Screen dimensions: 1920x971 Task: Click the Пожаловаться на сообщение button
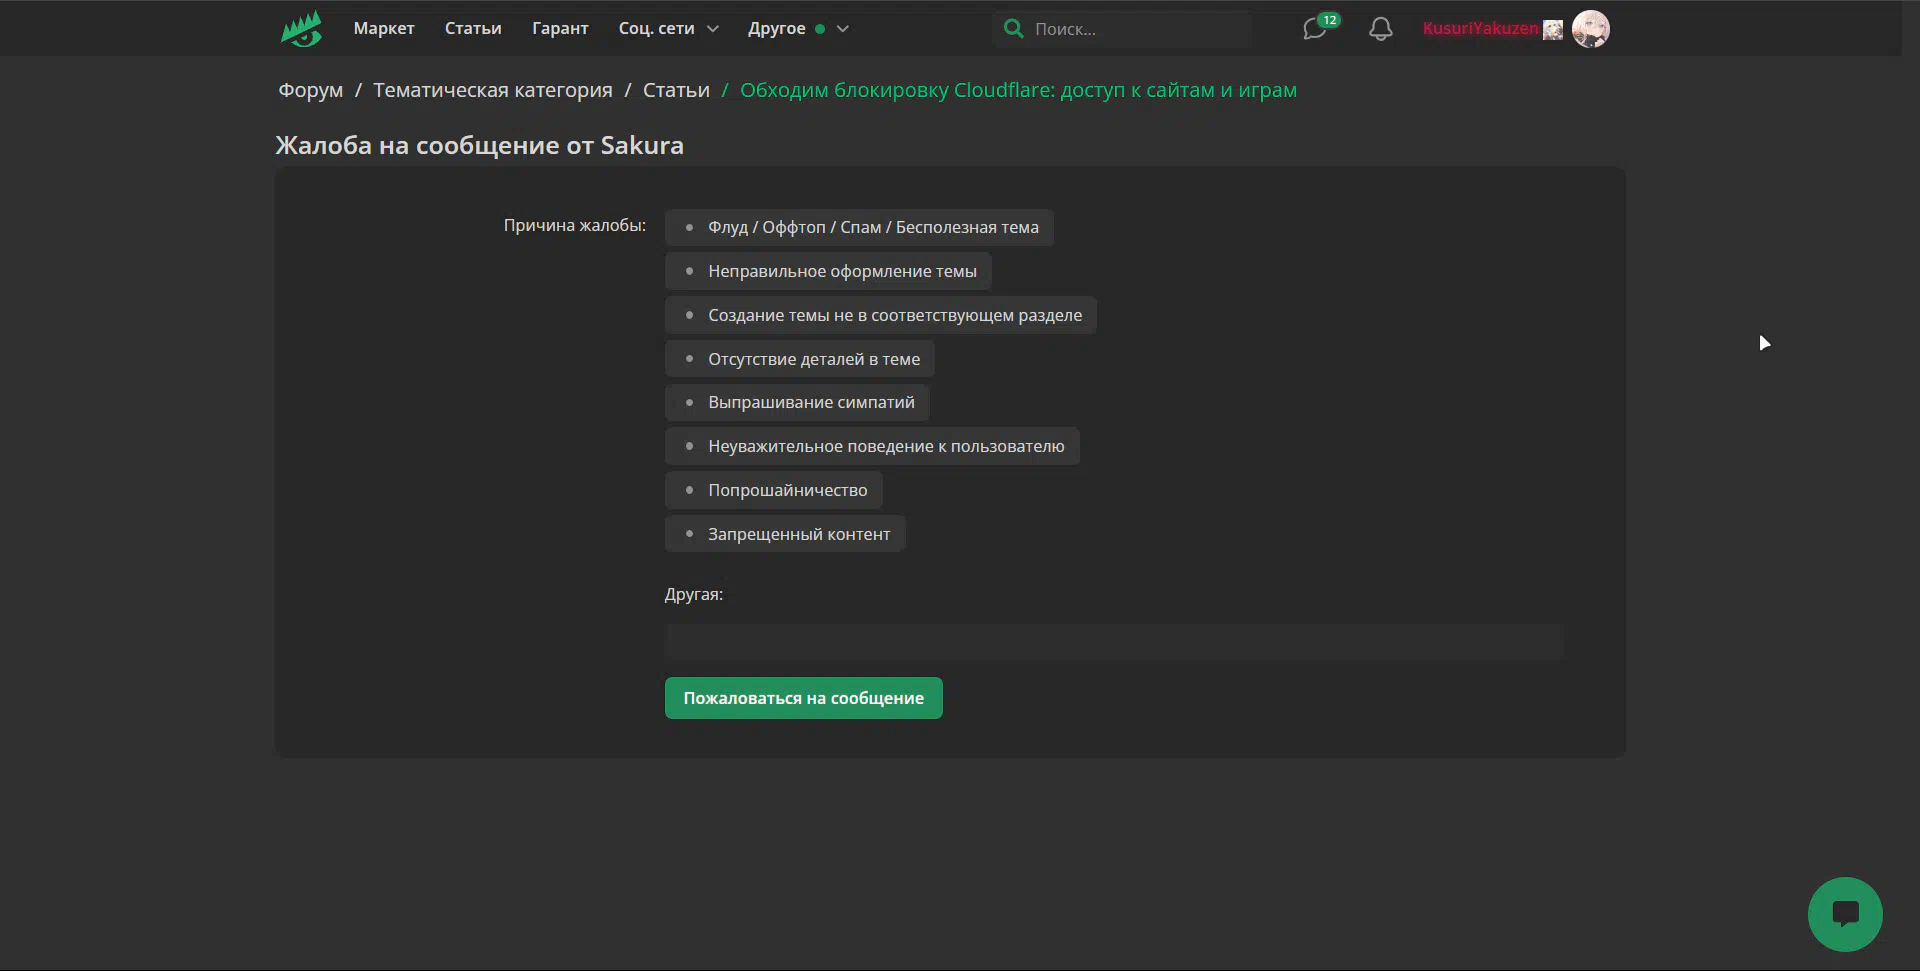pos(803,698)
